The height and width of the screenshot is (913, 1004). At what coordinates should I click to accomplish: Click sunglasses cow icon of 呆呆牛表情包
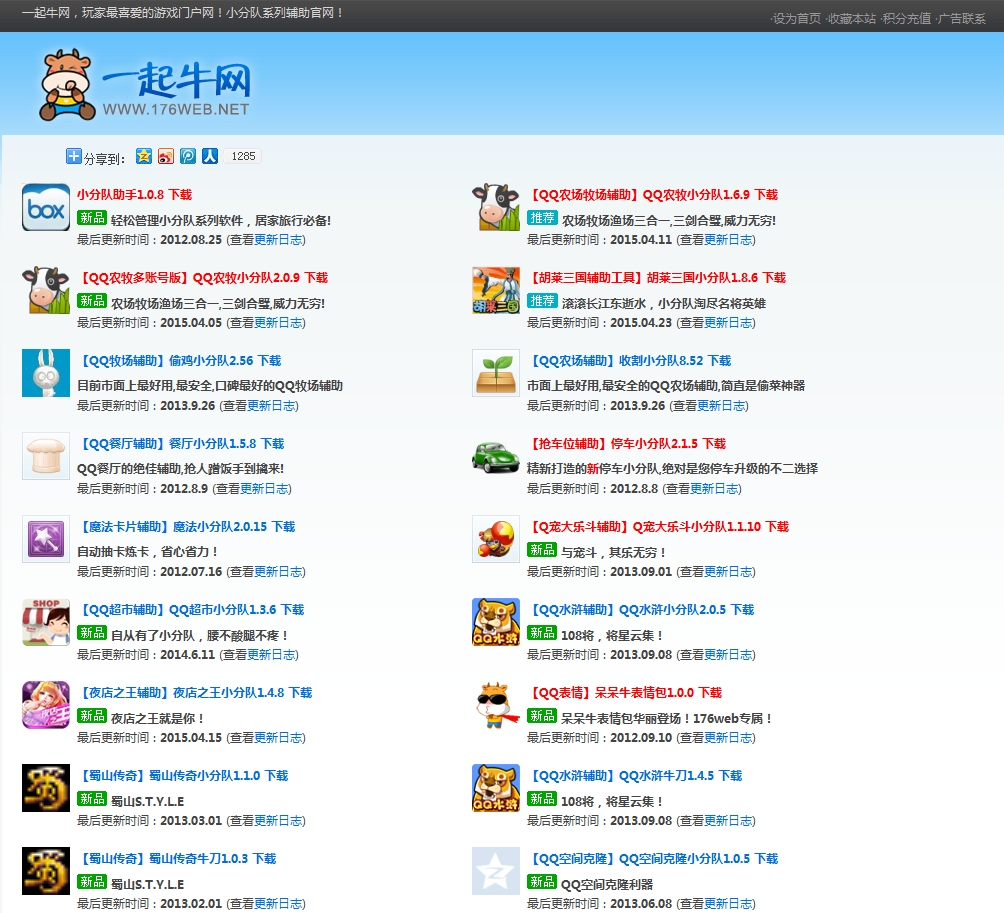(496, 705)
